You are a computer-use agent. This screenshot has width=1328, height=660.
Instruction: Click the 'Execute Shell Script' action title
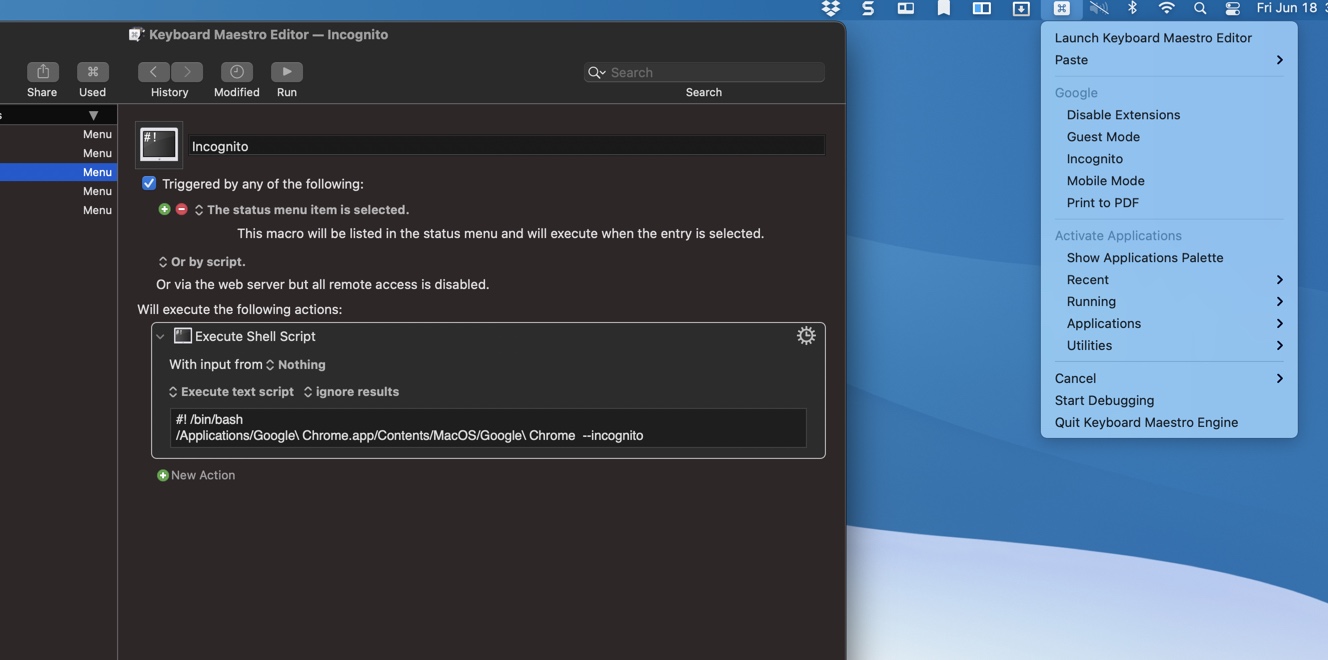point(255,337)
